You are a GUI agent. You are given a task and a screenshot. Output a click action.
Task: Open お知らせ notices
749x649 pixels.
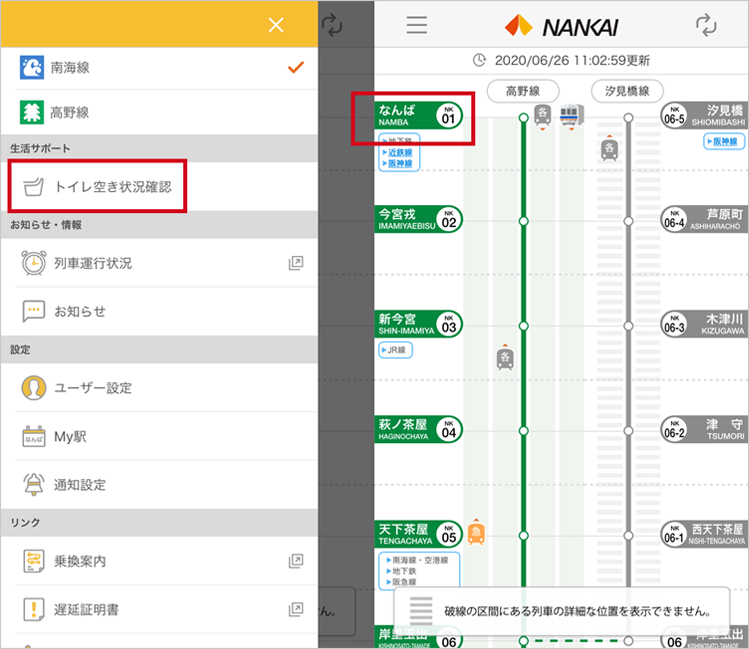point(159,311)
